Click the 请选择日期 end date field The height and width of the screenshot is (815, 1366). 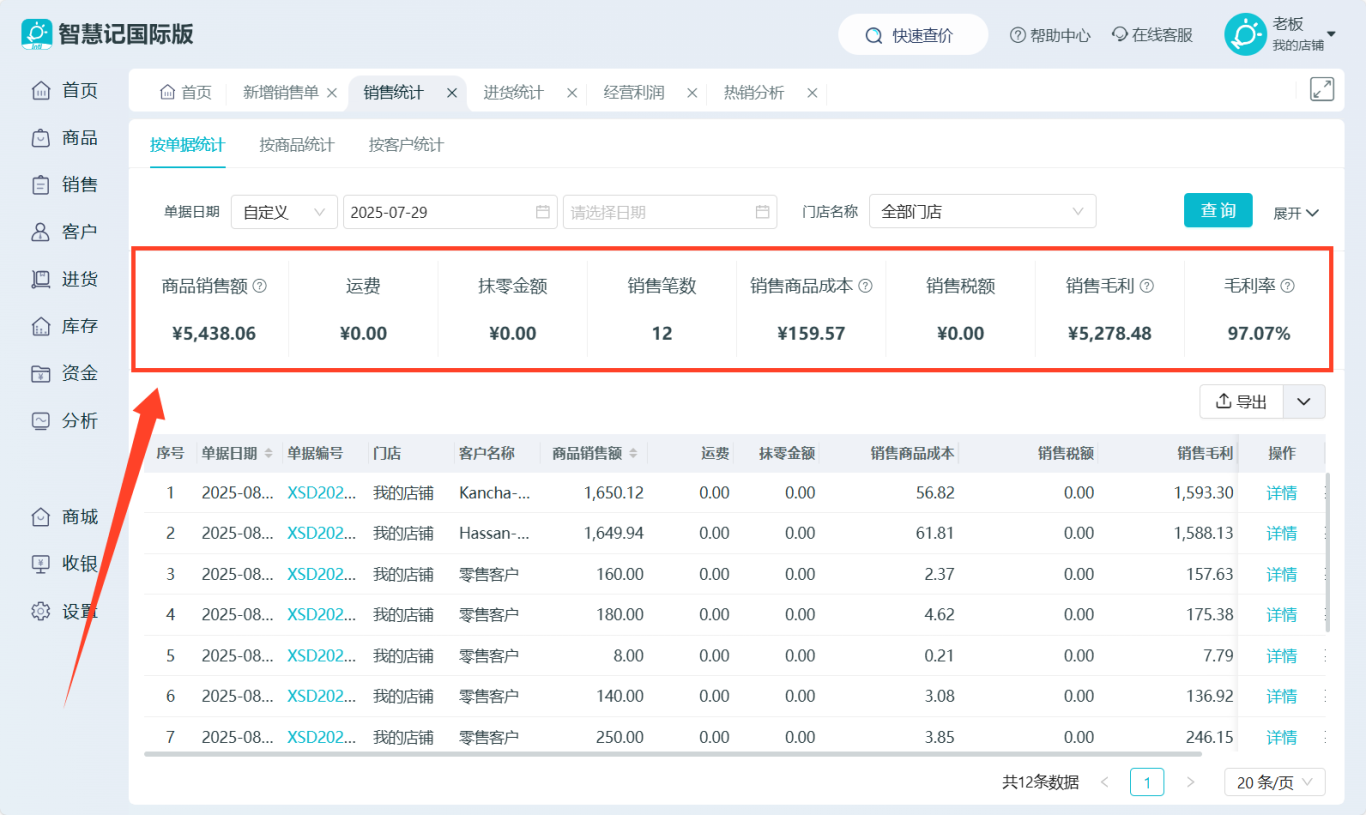pyautogui.click(x=670, y=212)
